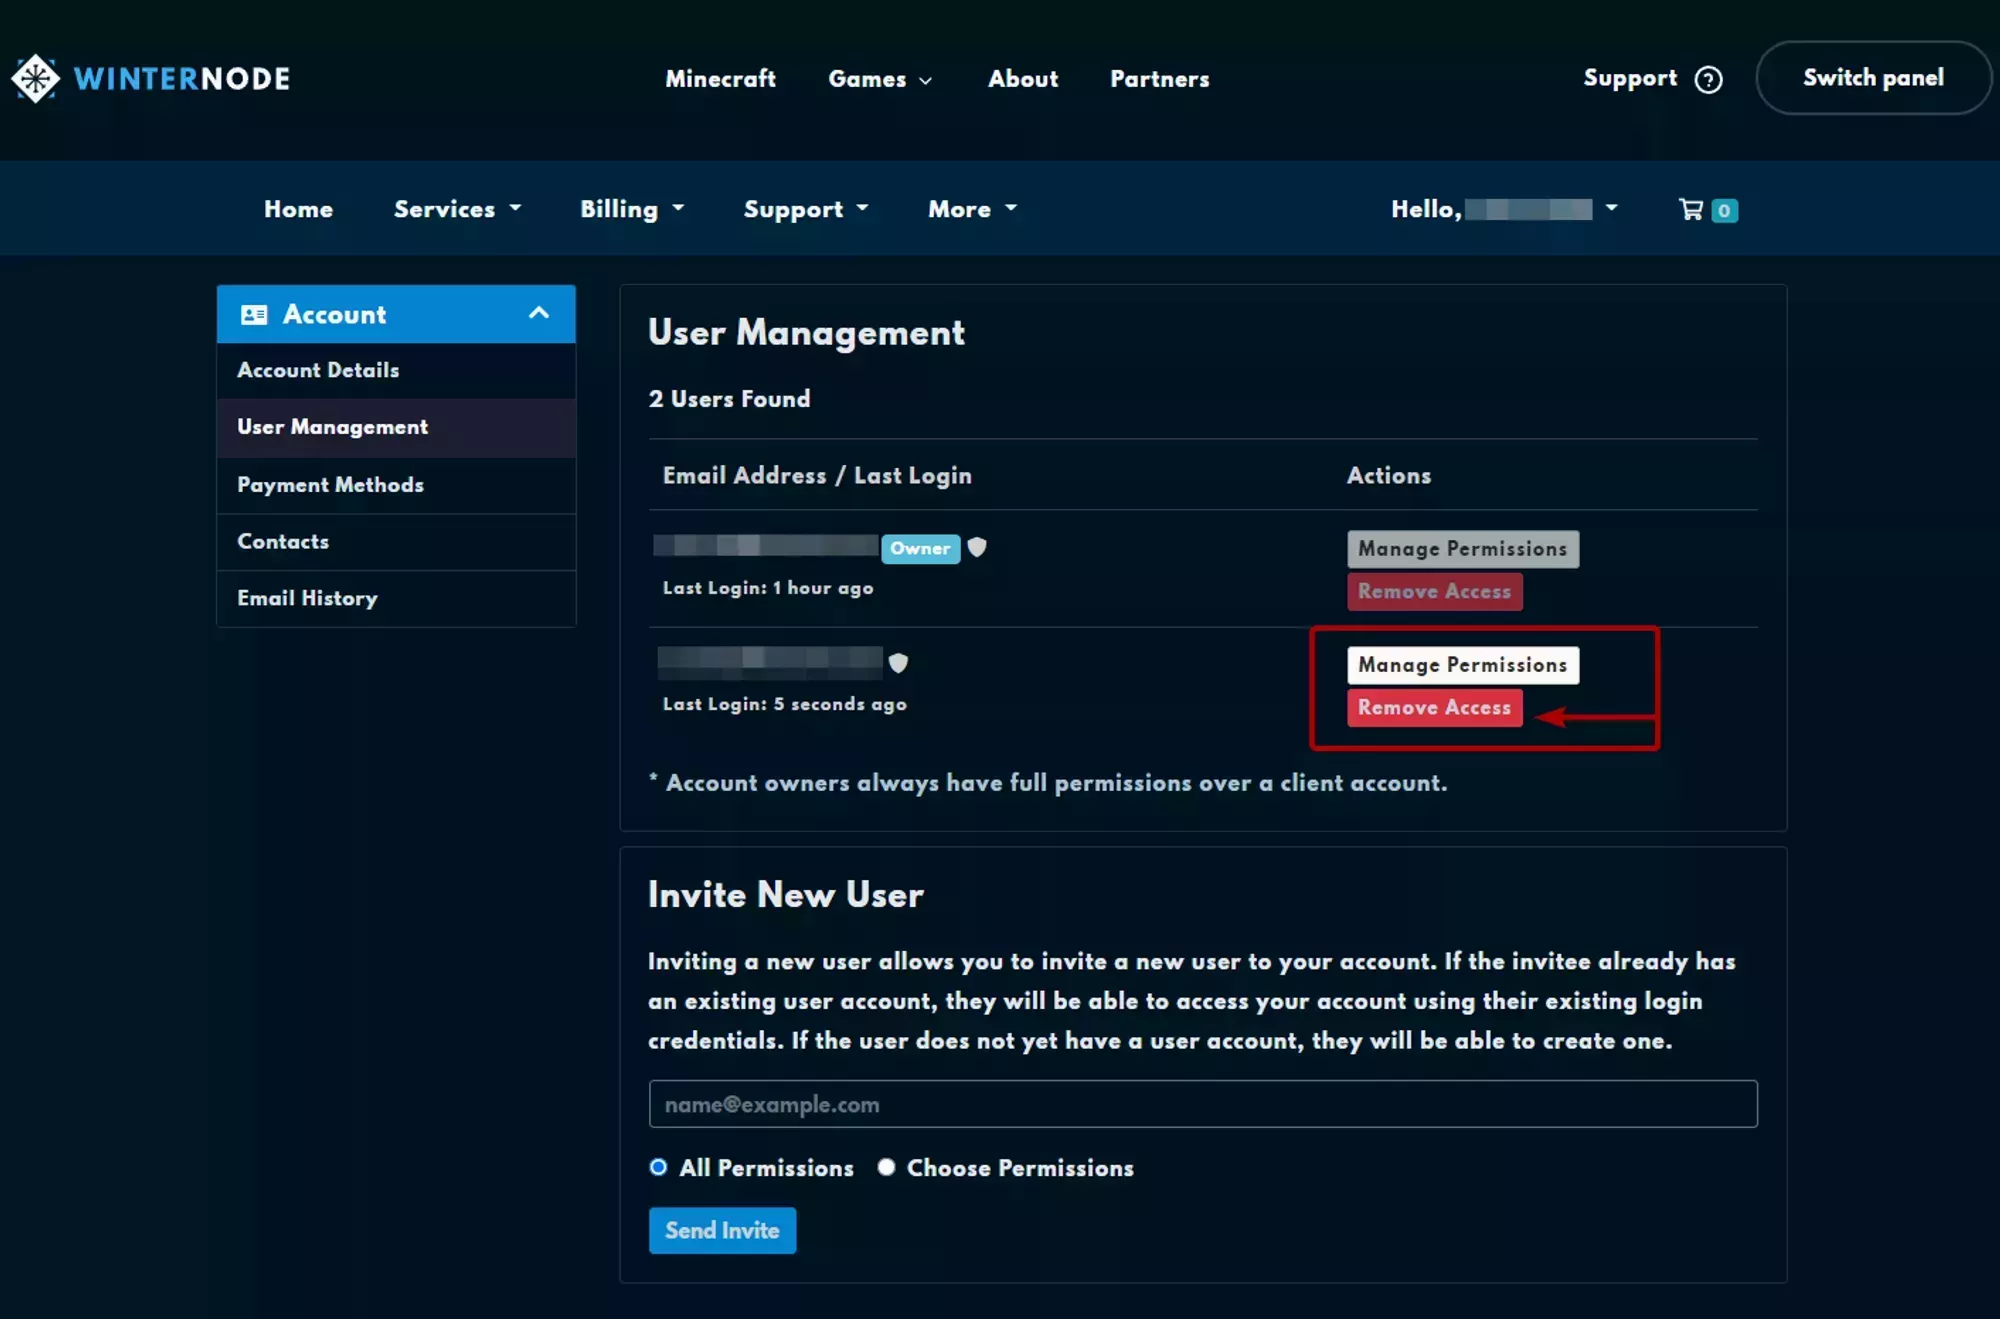Select Payment Methods in the sidebar
The image size is (2000, 1319).
pos(330,485)
